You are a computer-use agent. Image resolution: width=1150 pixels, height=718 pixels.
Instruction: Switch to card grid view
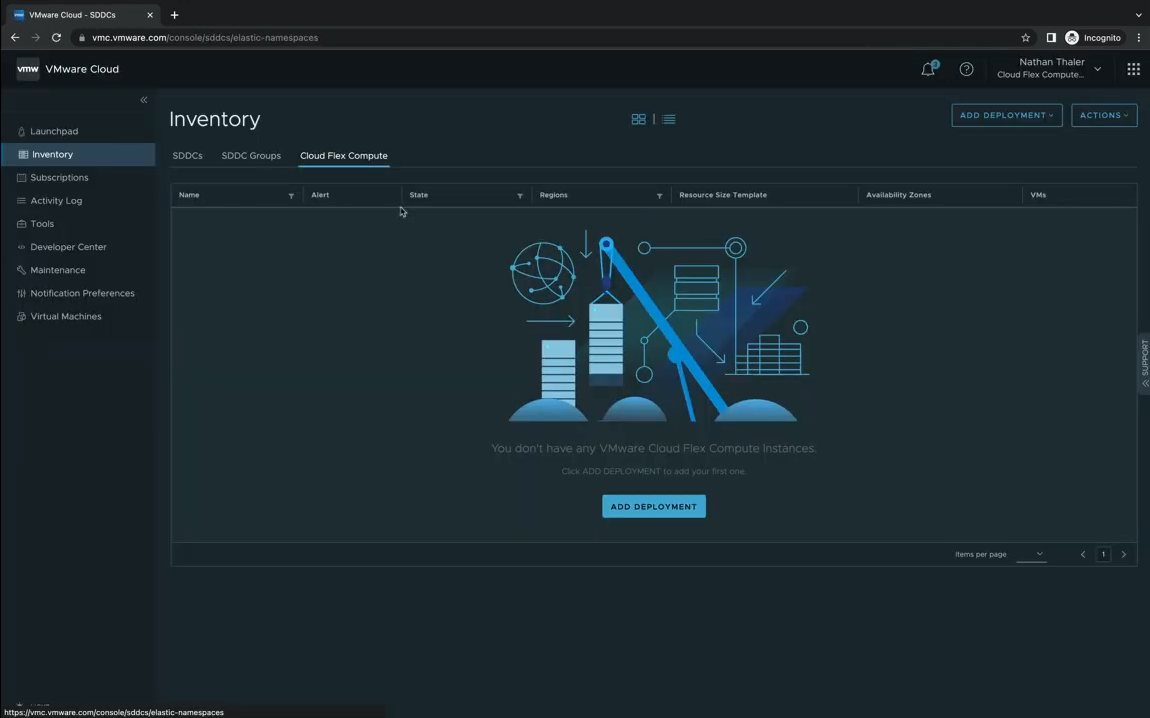click(639, 119)
